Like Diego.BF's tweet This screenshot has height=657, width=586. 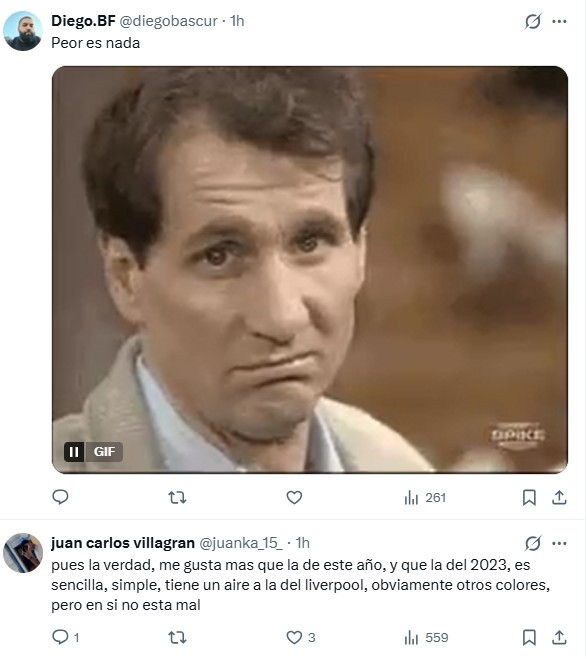pyautogui.click(x=294, y=497)
